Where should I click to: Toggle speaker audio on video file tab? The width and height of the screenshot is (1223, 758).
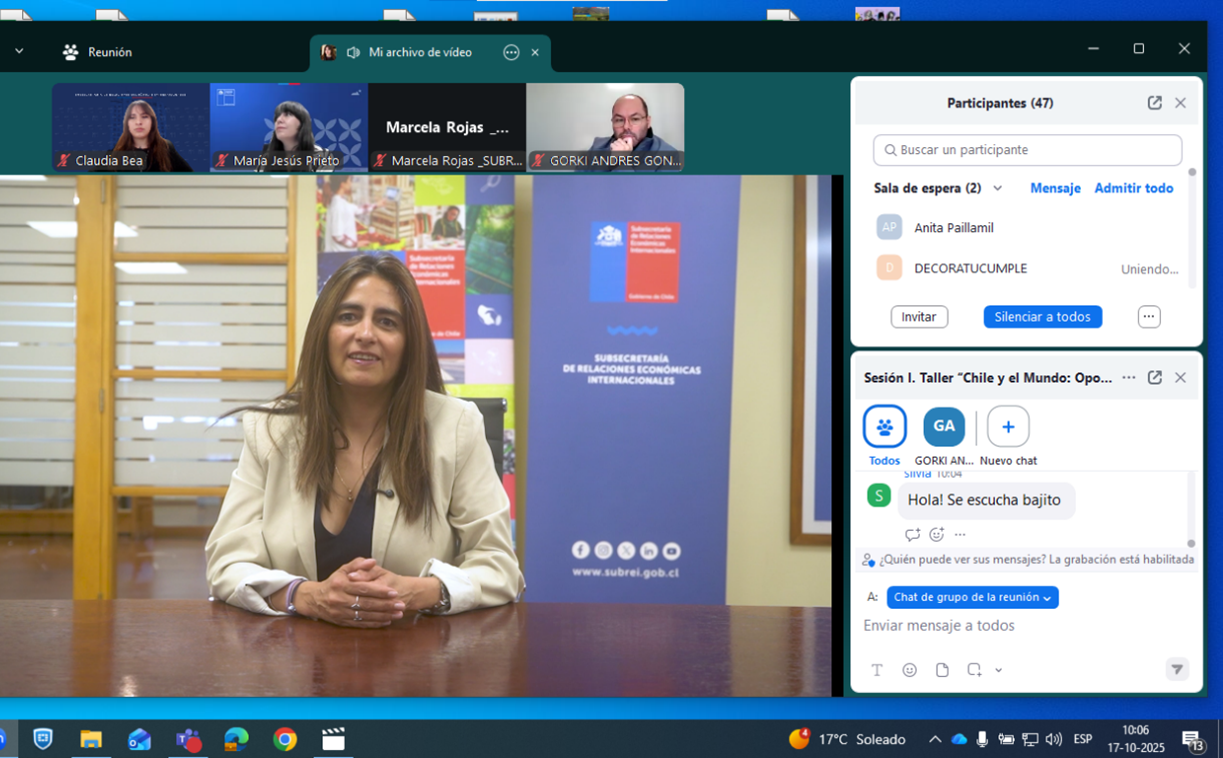353,52
